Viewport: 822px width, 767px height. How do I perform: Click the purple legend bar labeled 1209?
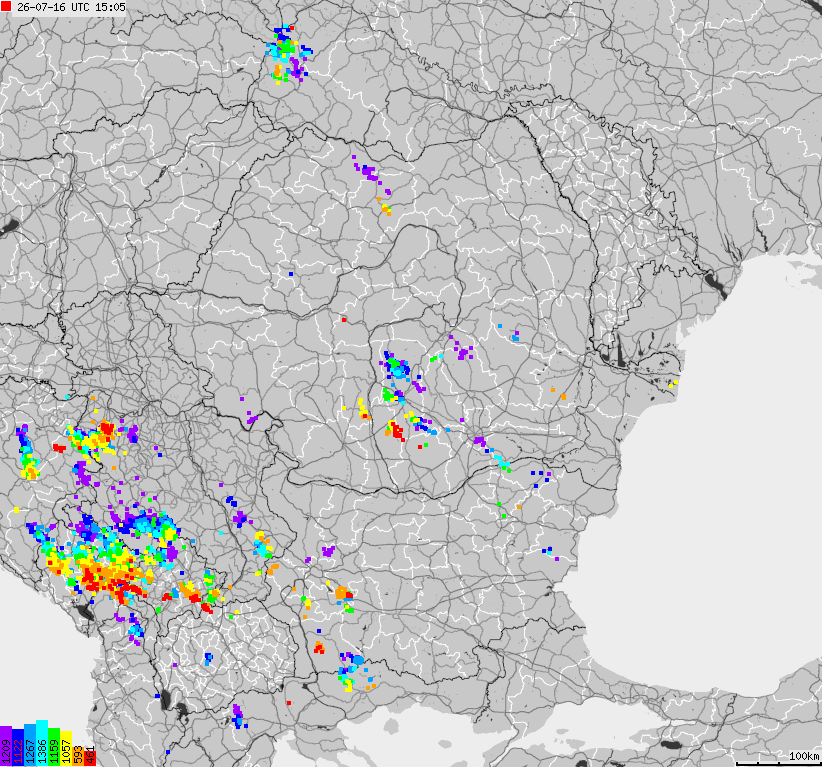point(6,746)
